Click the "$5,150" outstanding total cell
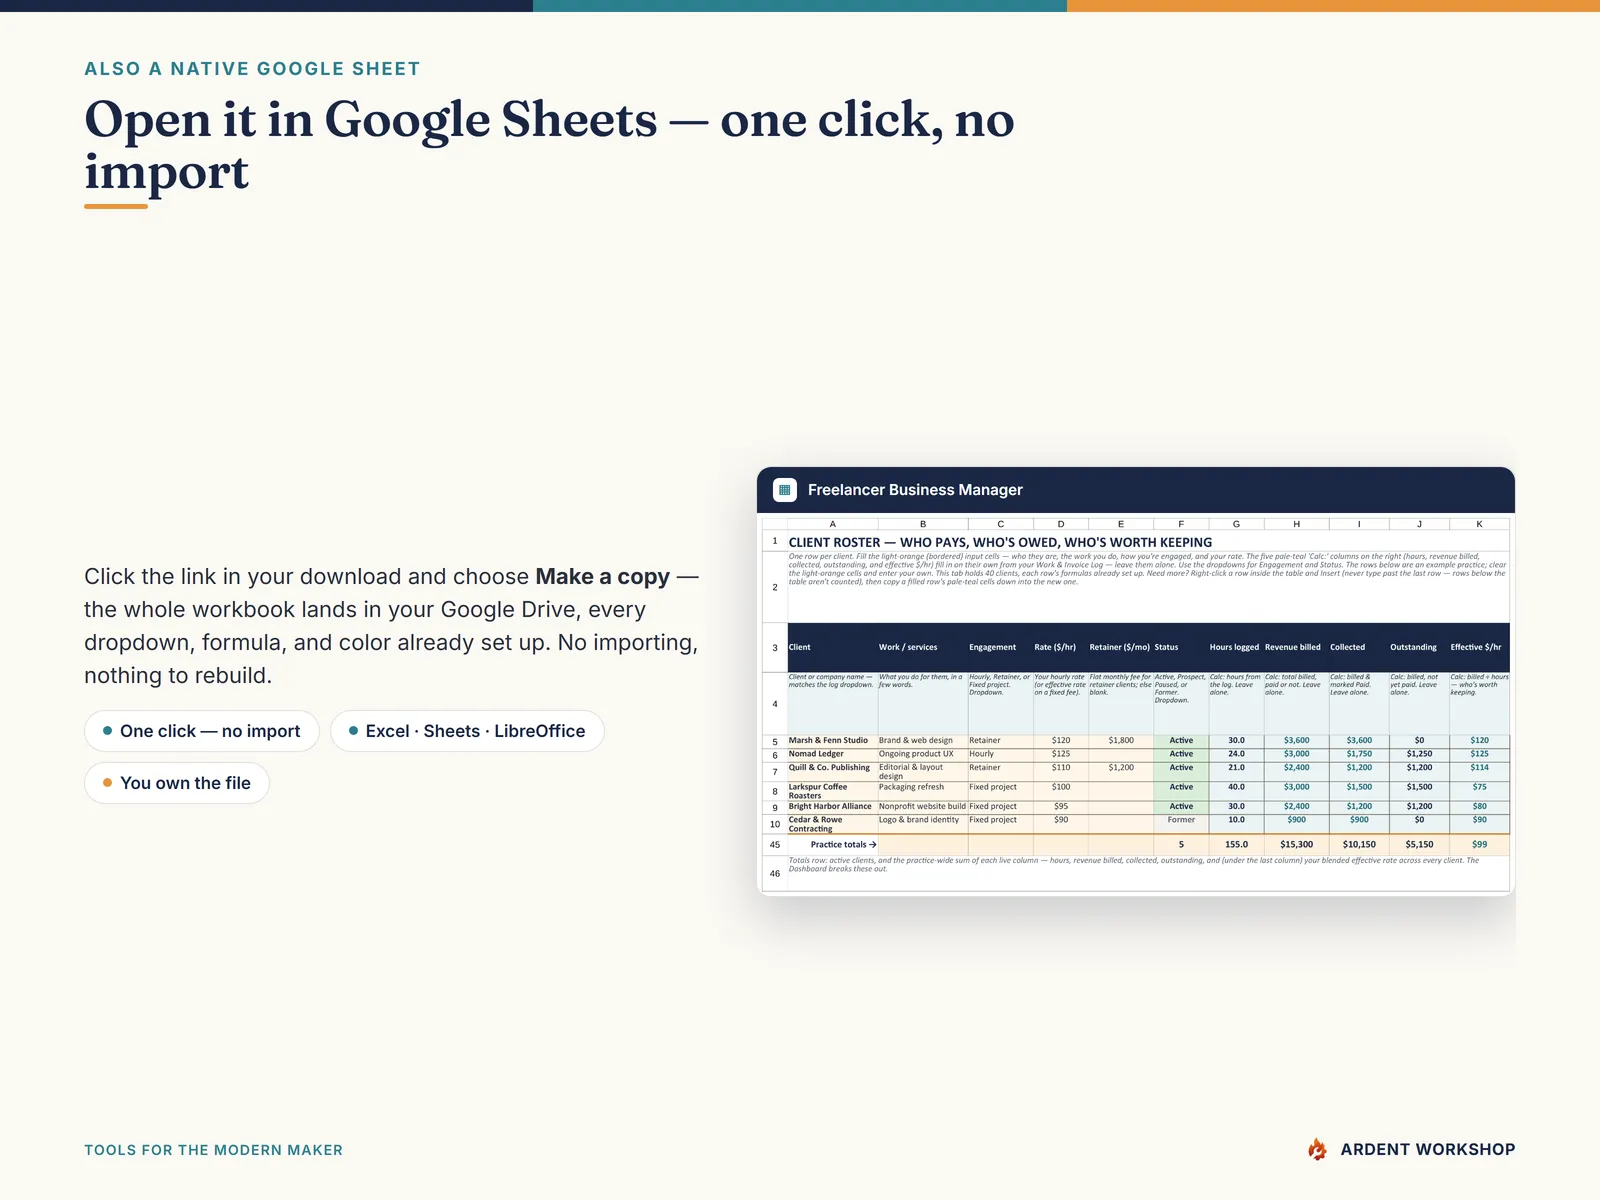The height and width of the screenshot is (1200, 1600). [1419, 845]
